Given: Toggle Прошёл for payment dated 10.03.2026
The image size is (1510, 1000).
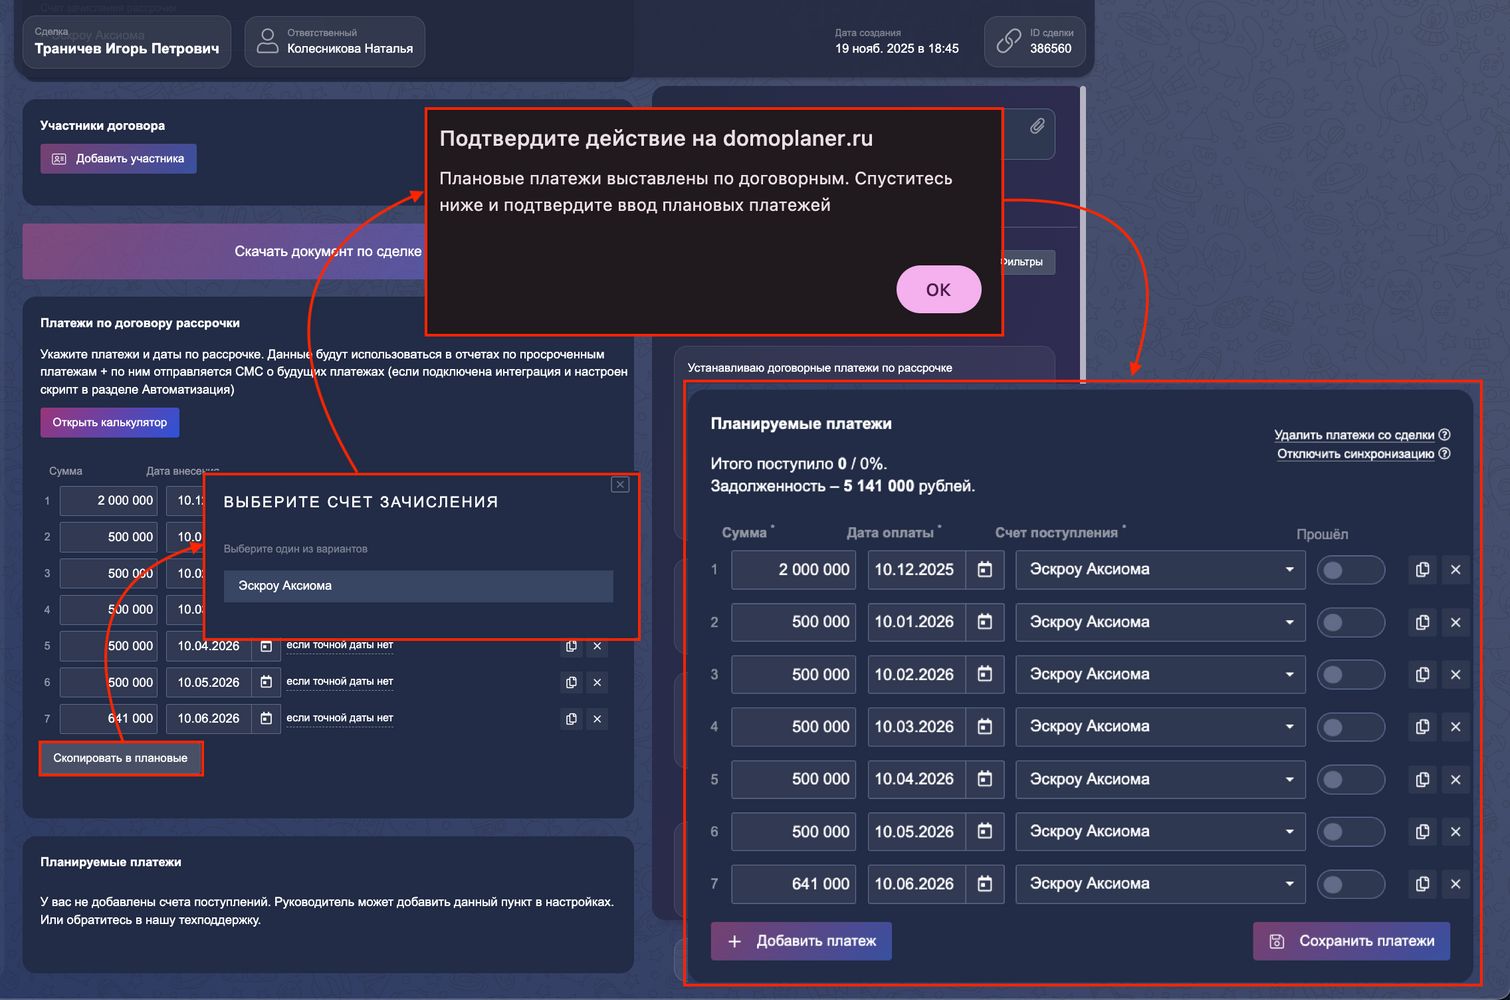Looking at the screenshot, I should 1351,727.
